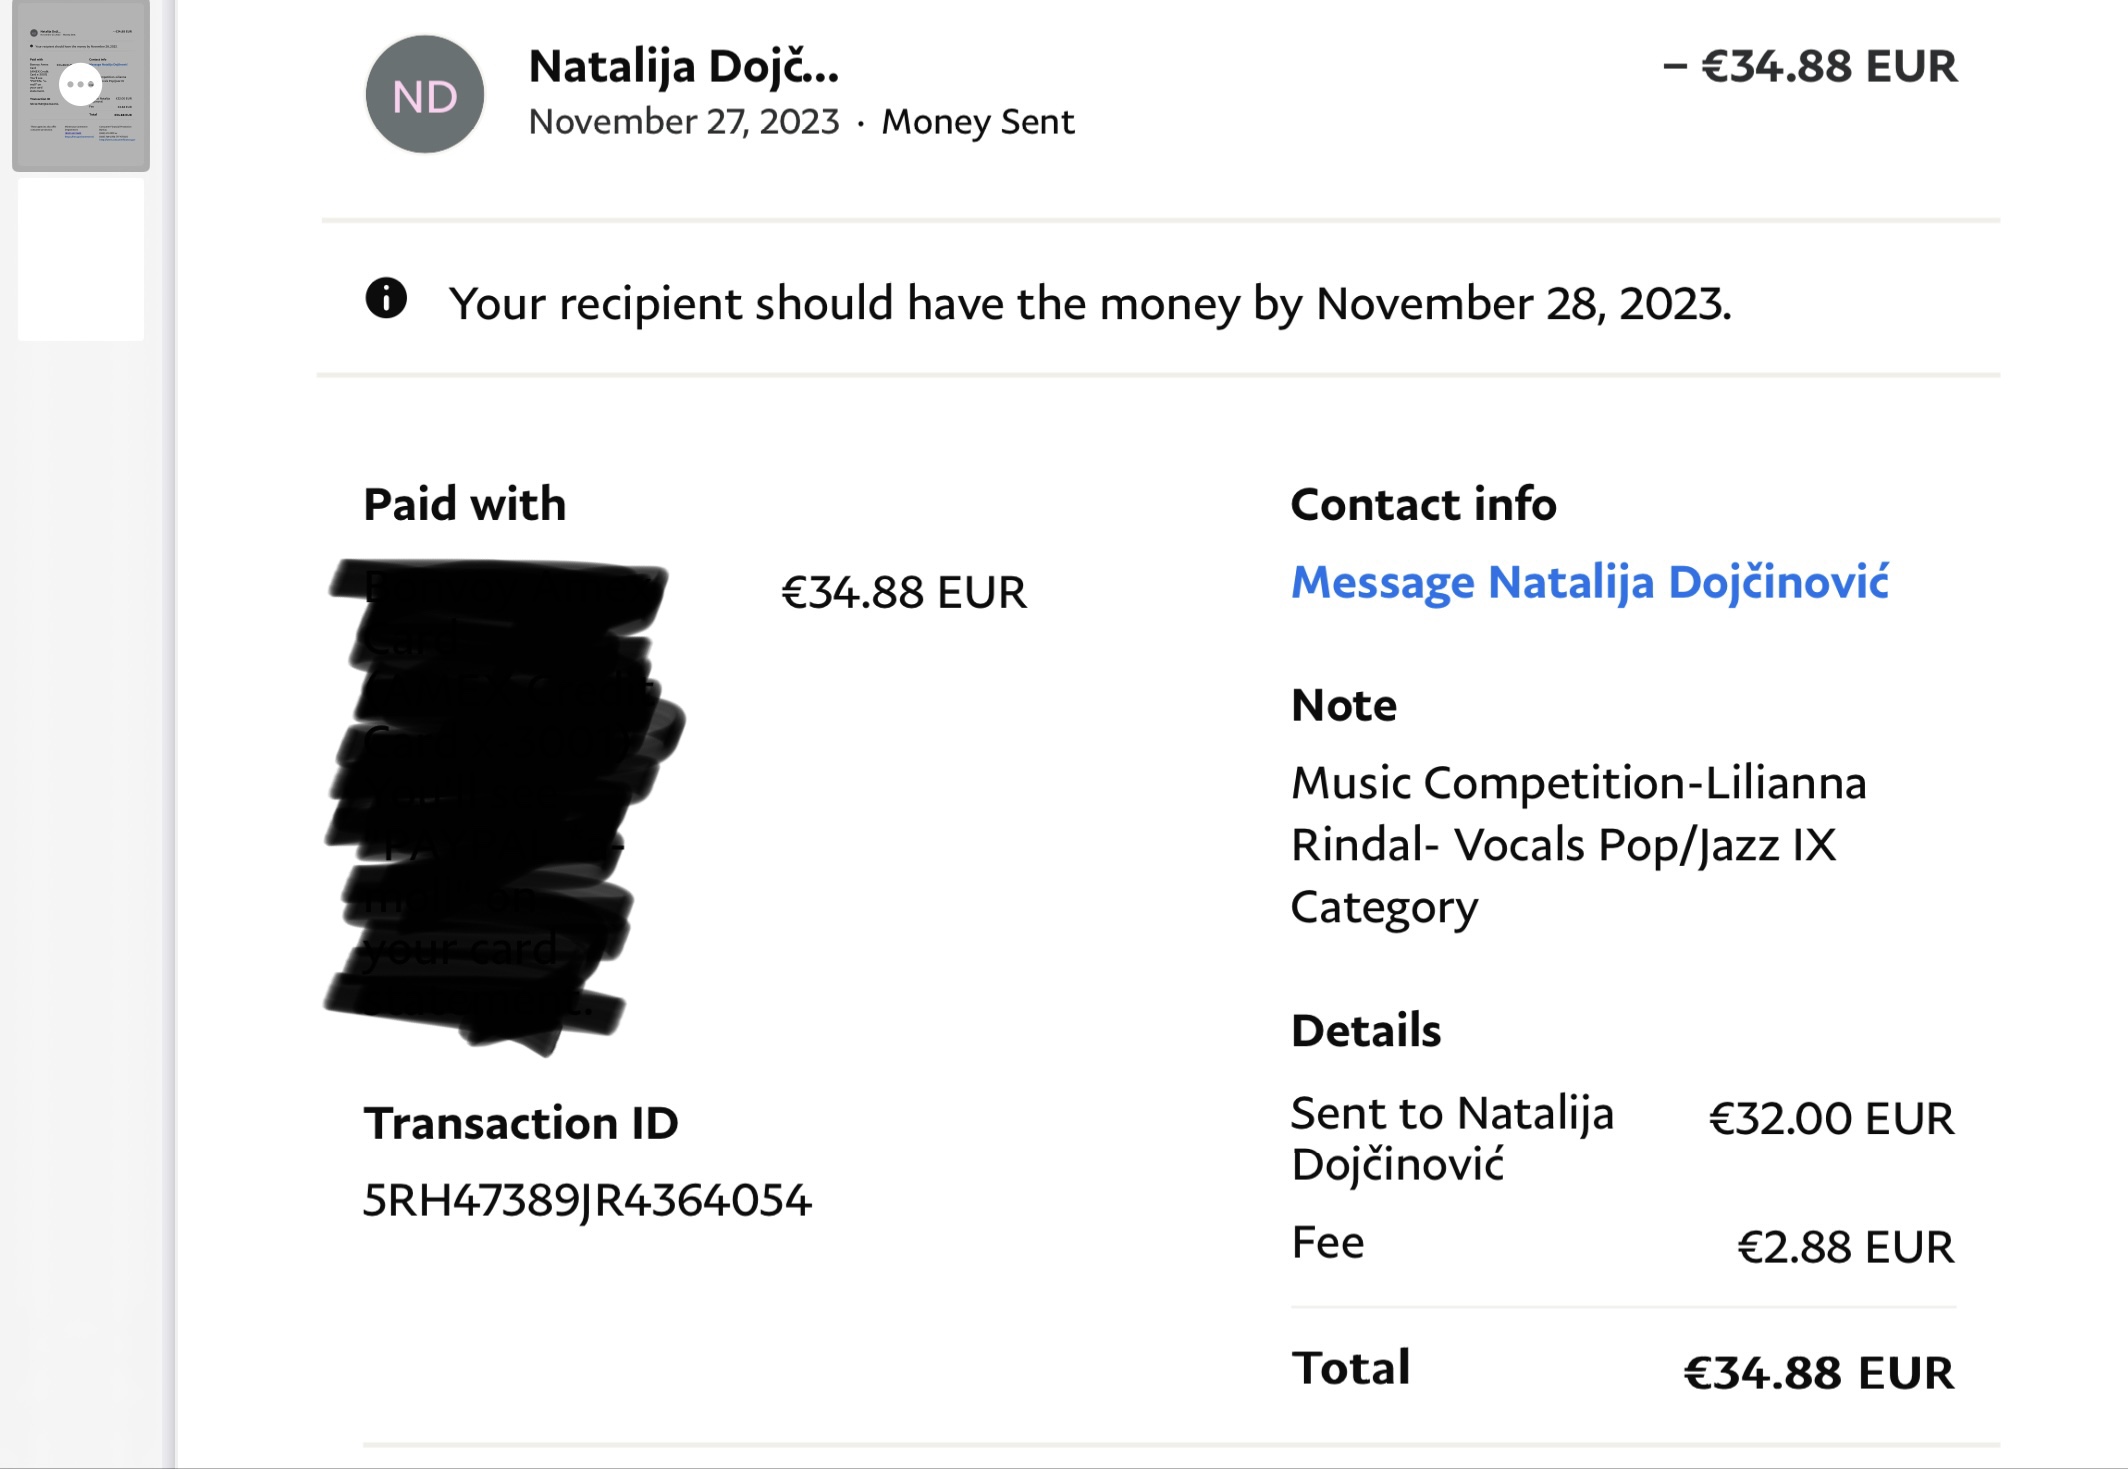Viewport: 2128px width, 1469px height.
Task: Click the Note heading
Action: coord(1343,705)
